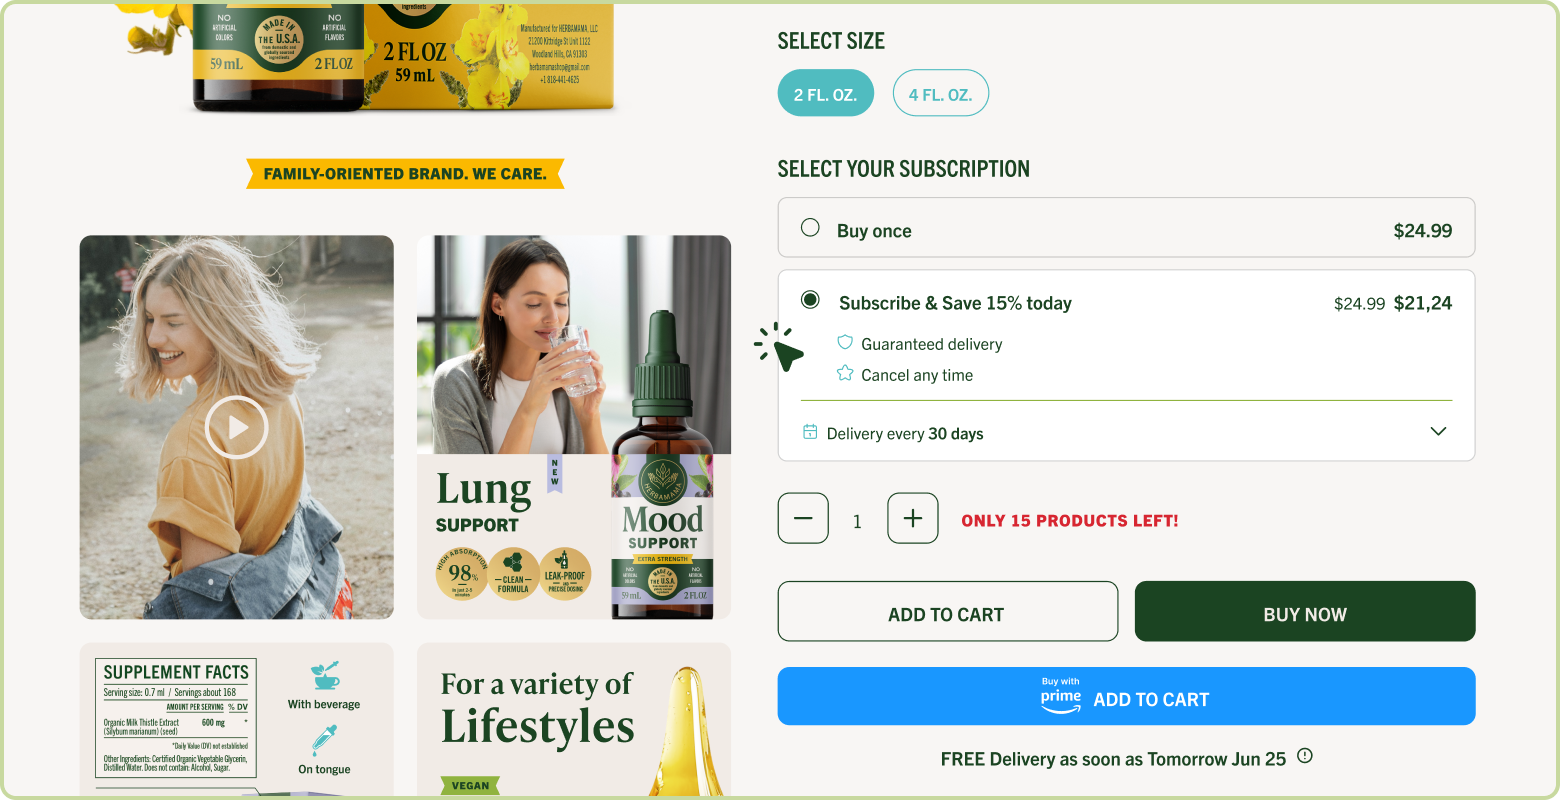Decrease quantity with minus button
The image size is (1560, 800).
(x=803, y=518)
